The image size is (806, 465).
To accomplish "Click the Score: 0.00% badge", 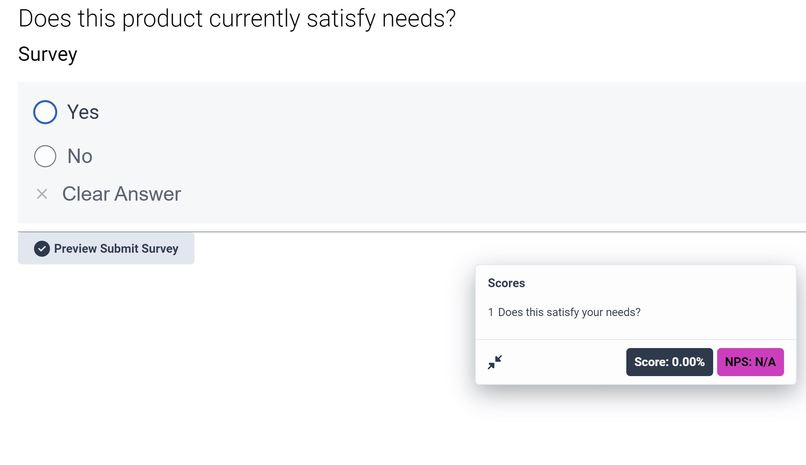I will (669, 362).
